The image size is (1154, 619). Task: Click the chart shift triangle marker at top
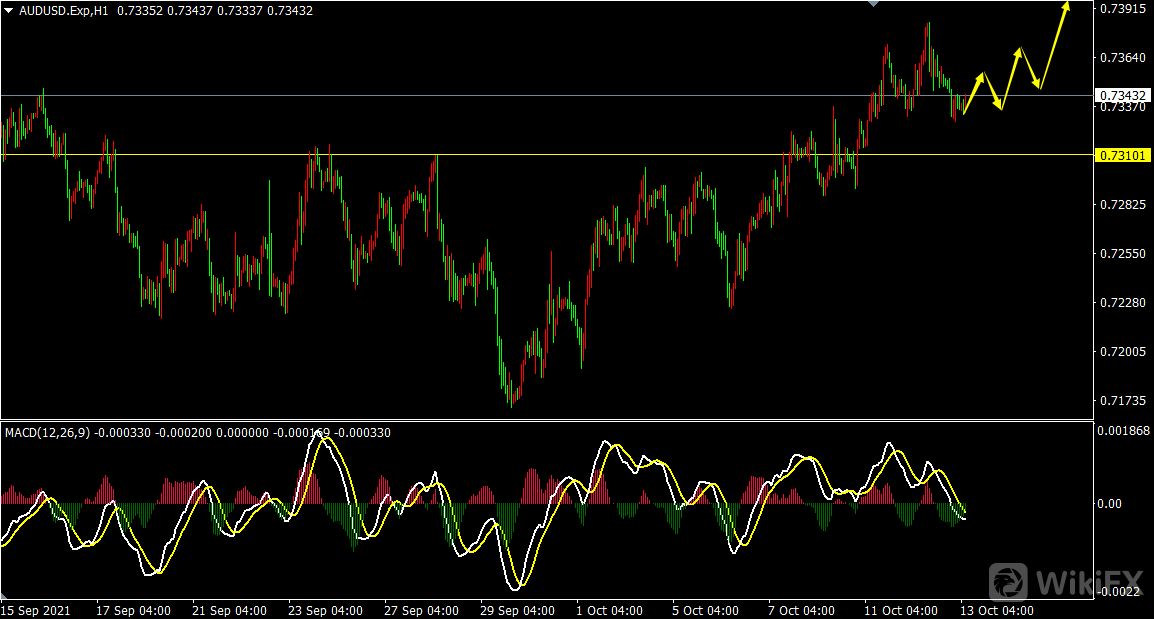[x=873, y=4]
